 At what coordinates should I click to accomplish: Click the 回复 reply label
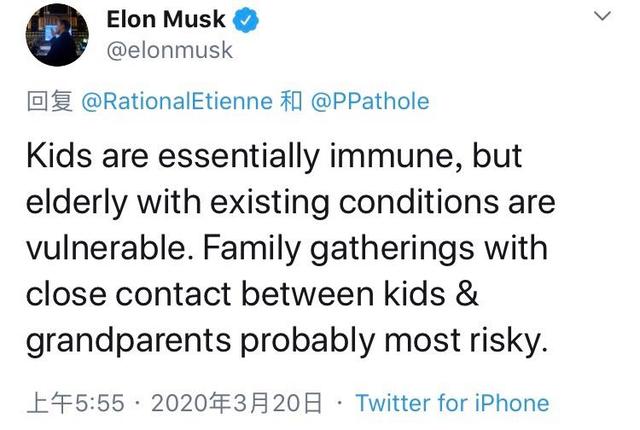point(45,103)
